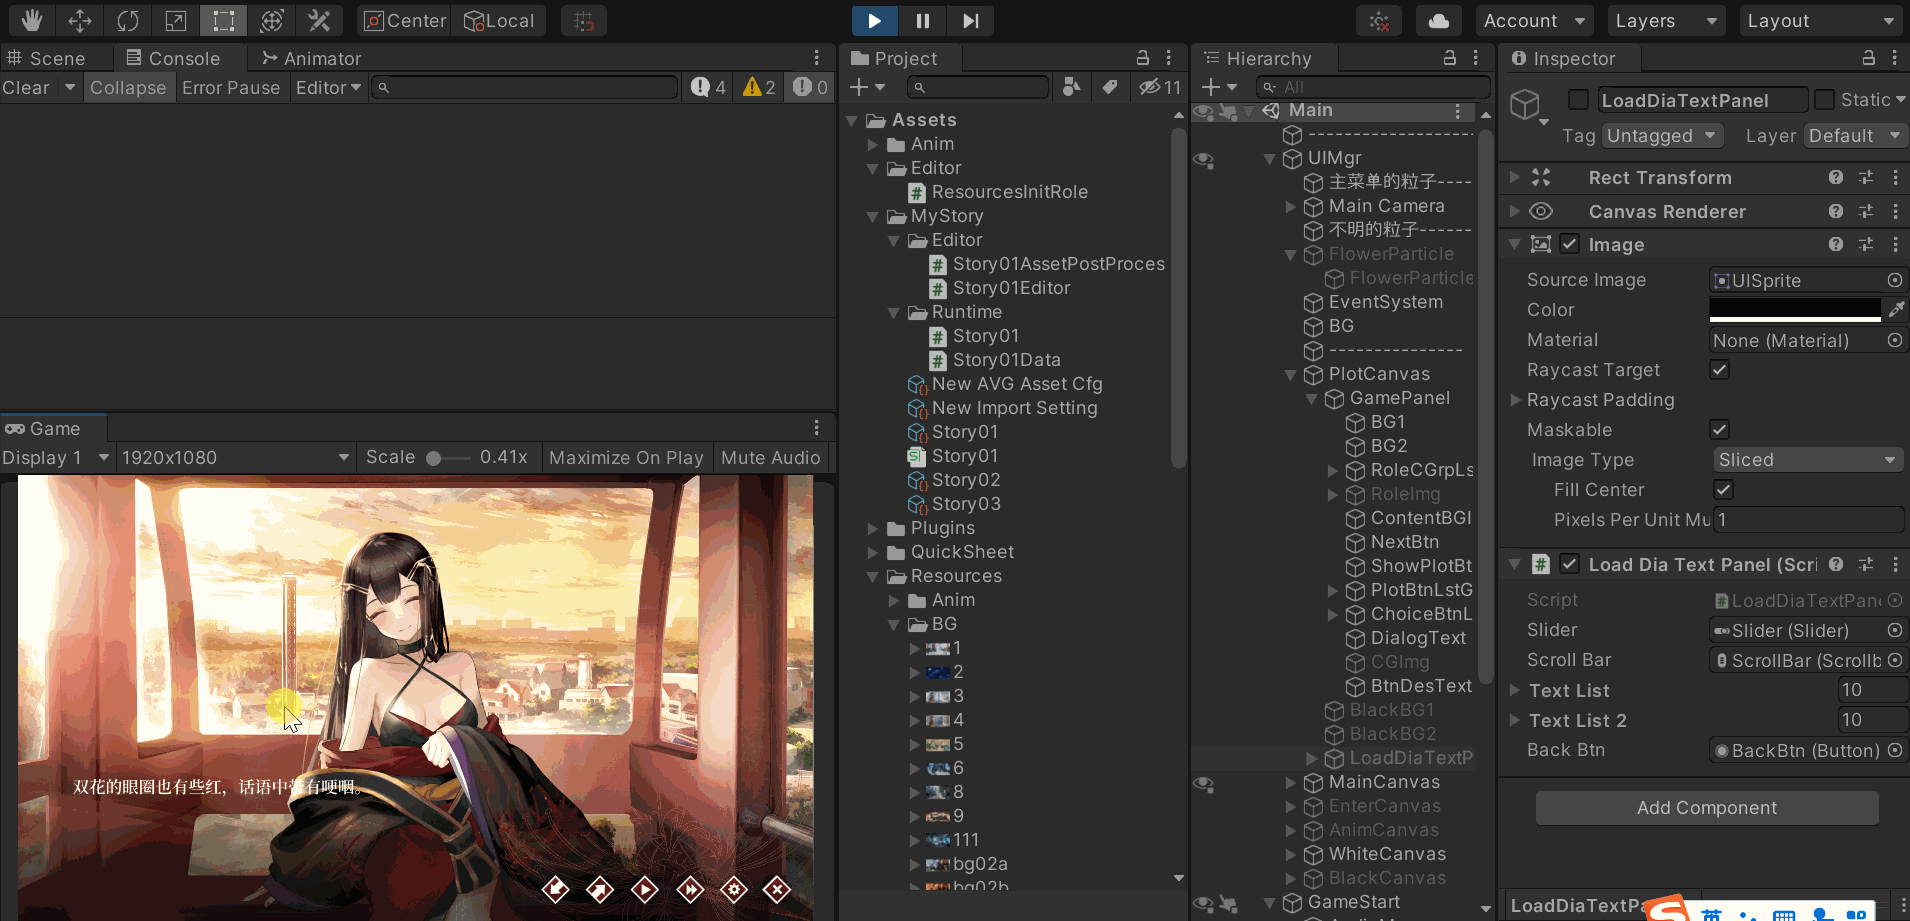Viewport: 1910px width, 921px height.
Task: Collapse the MyStory folder
Action: (x=872, y=217)
